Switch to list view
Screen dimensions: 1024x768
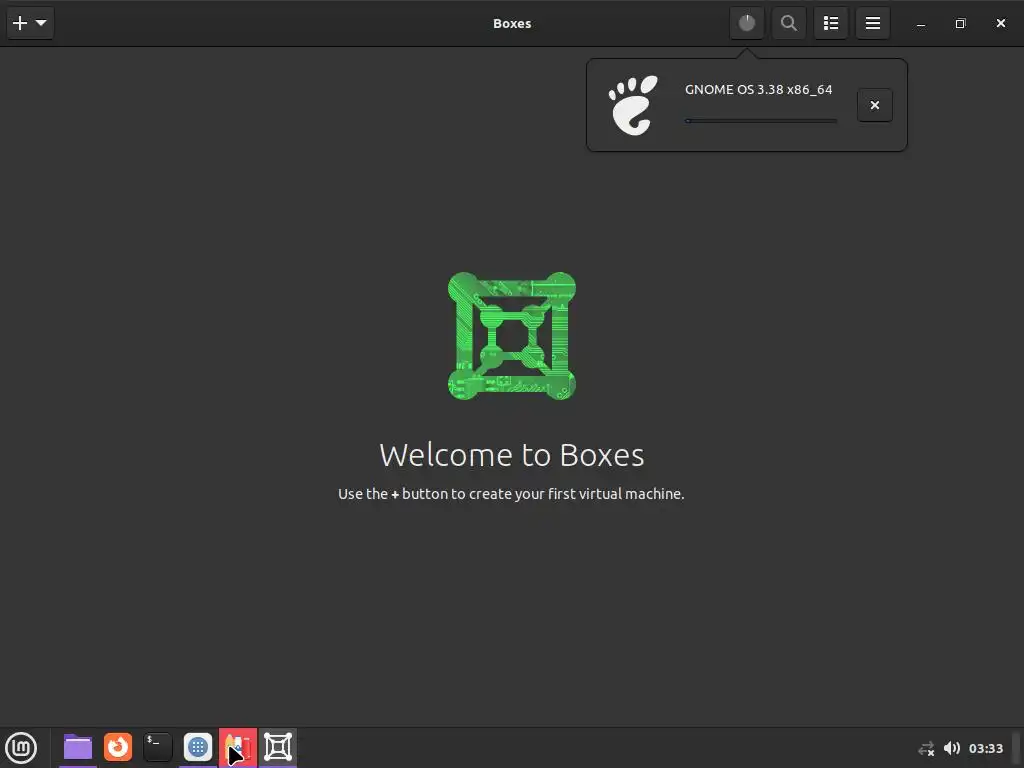pos(831,24)
